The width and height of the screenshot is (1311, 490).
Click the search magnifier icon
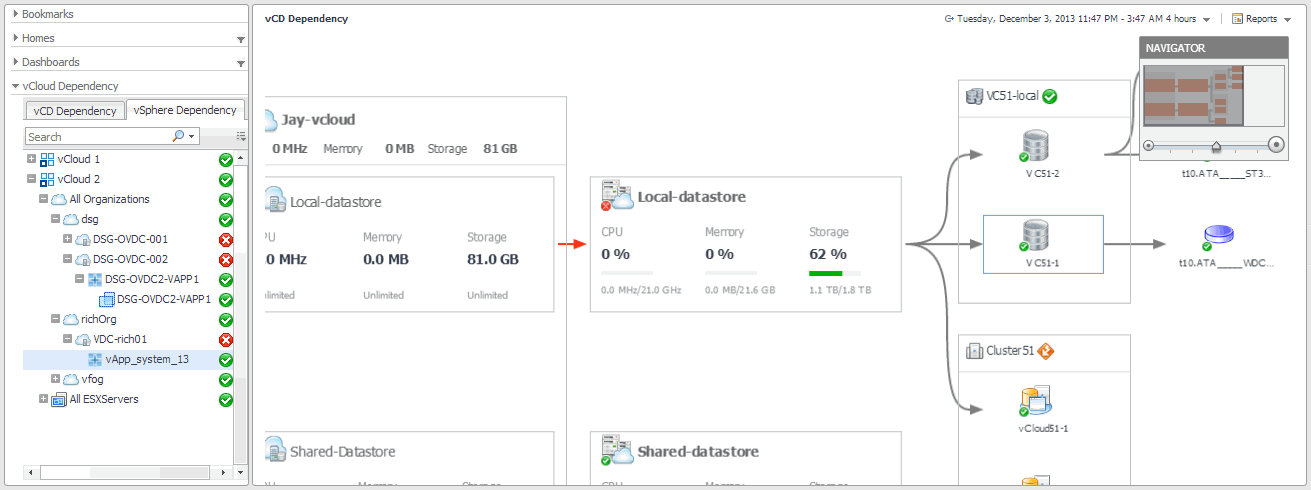[x=179, y=136]
